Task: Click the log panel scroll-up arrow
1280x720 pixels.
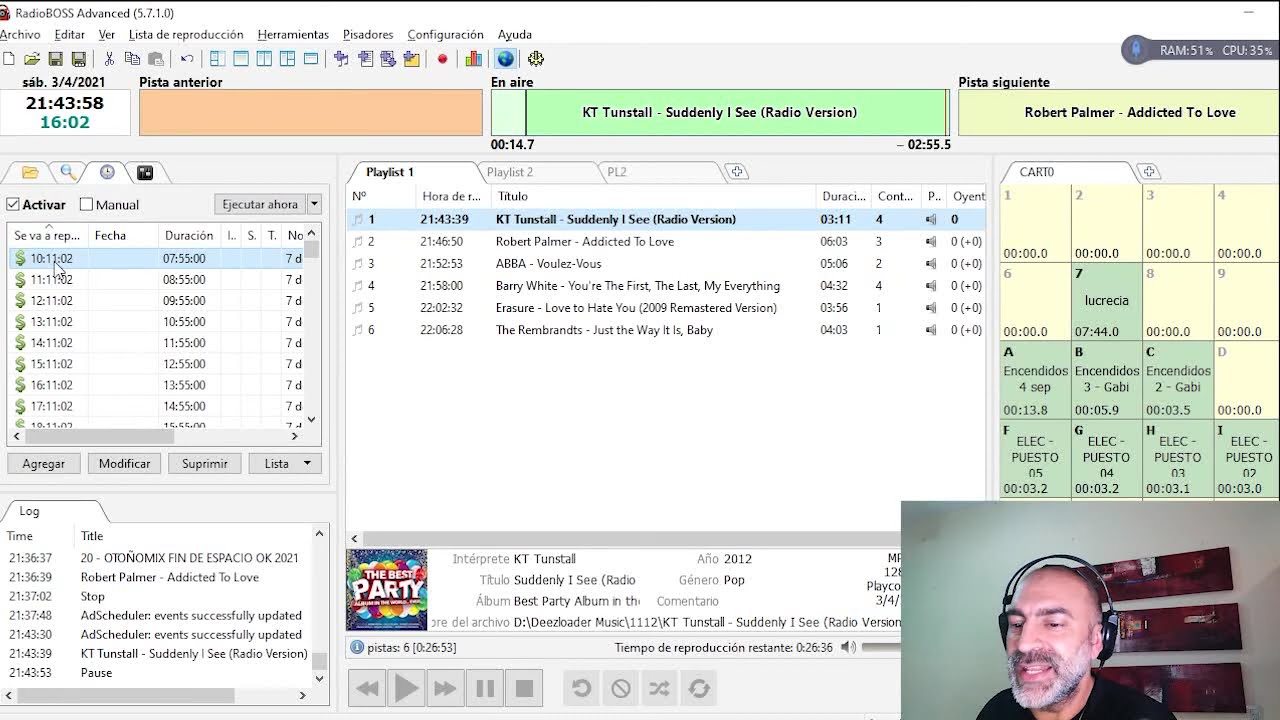Action: coord(319,534)
